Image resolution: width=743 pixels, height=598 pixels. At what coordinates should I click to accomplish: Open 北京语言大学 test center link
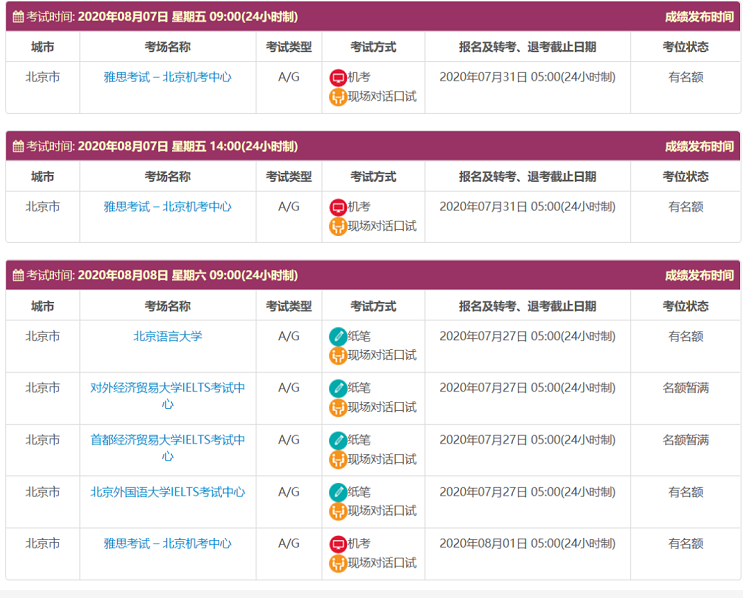167,336
